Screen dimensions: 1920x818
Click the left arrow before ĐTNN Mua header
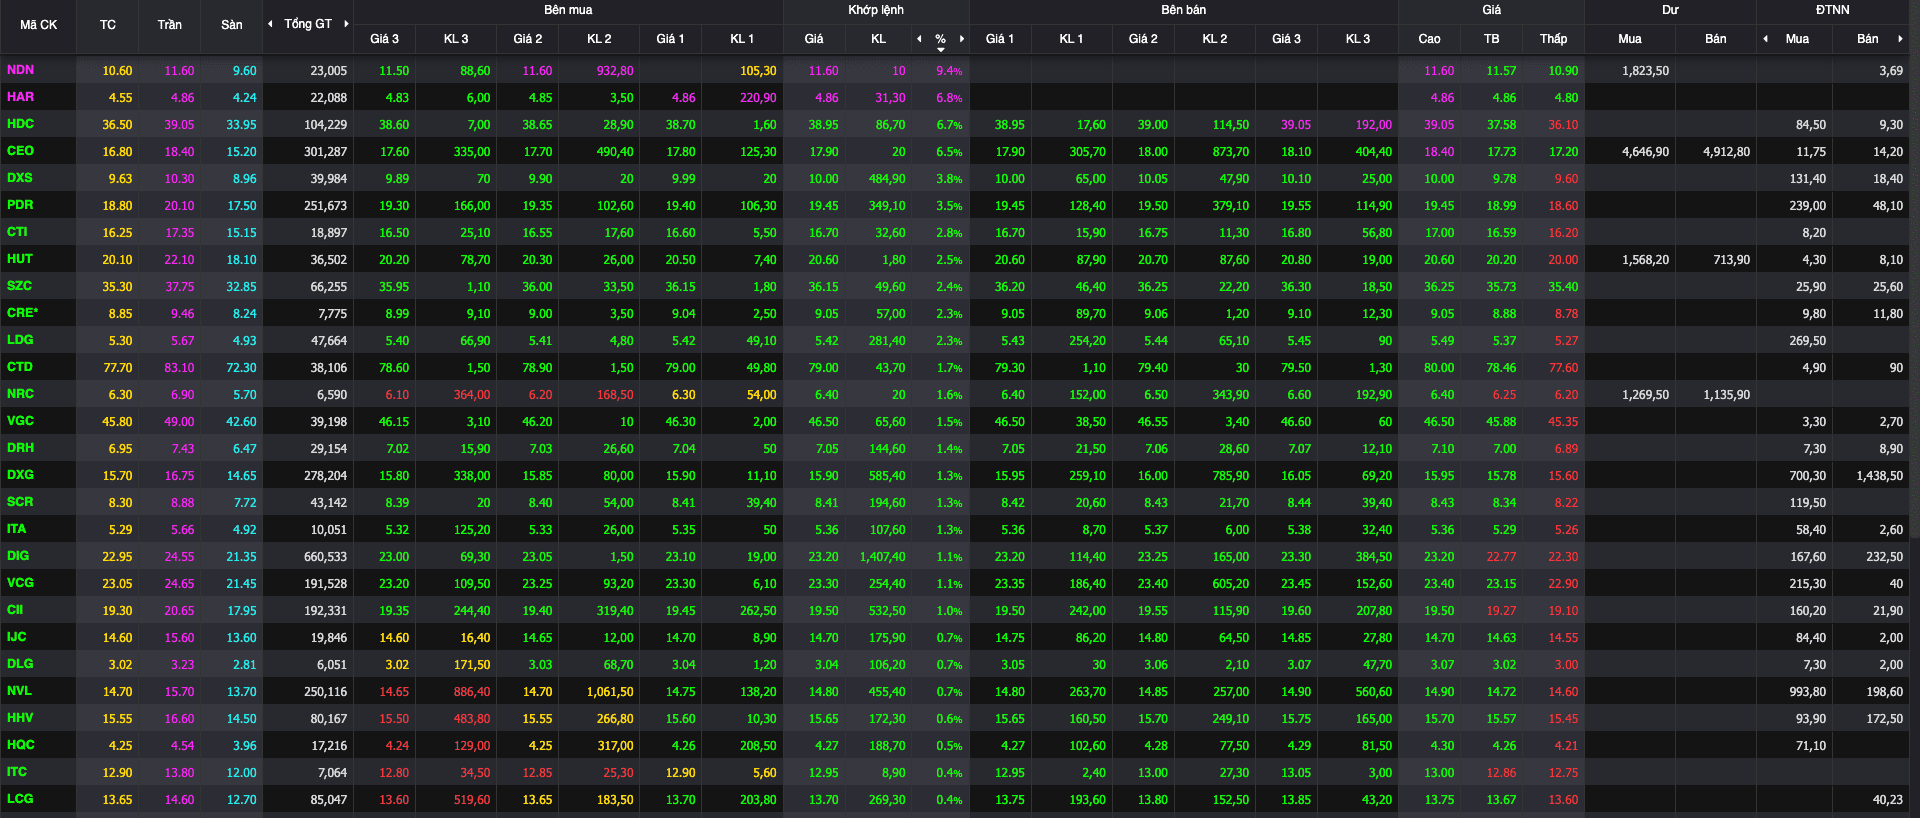point(1765,39)
